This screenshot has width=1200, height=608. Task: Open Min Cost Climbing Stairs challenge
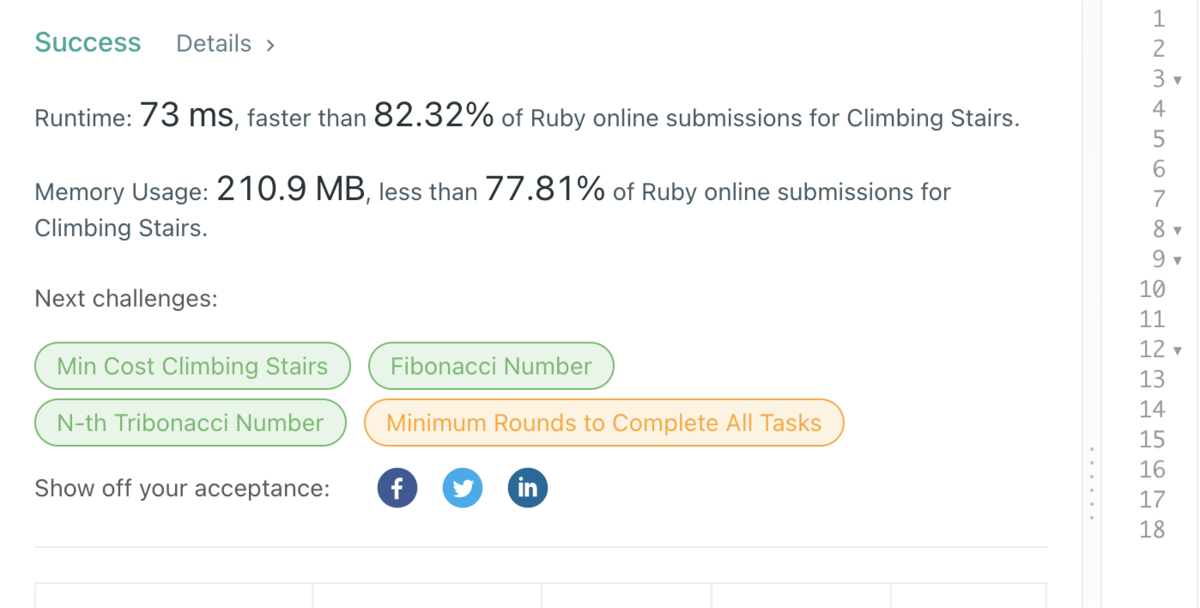pos(192,366)
